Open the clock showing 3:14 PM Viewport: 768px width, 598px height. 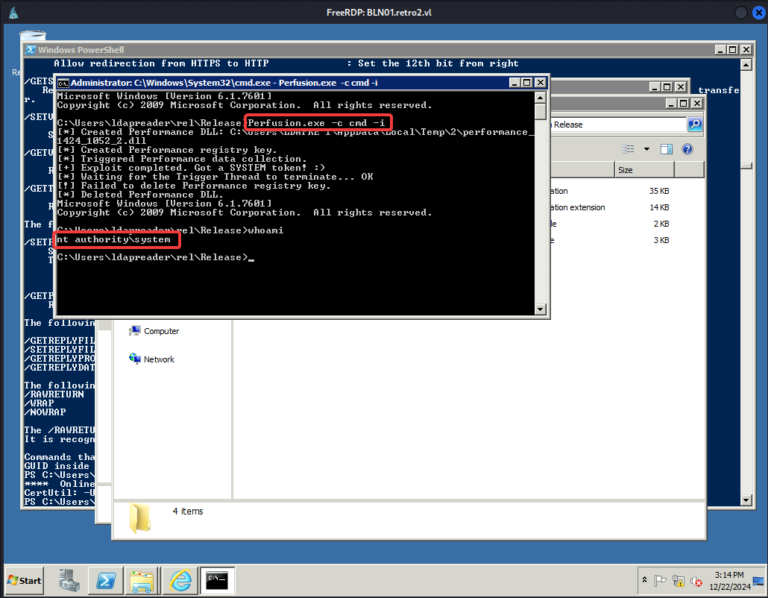coord(729,581)
